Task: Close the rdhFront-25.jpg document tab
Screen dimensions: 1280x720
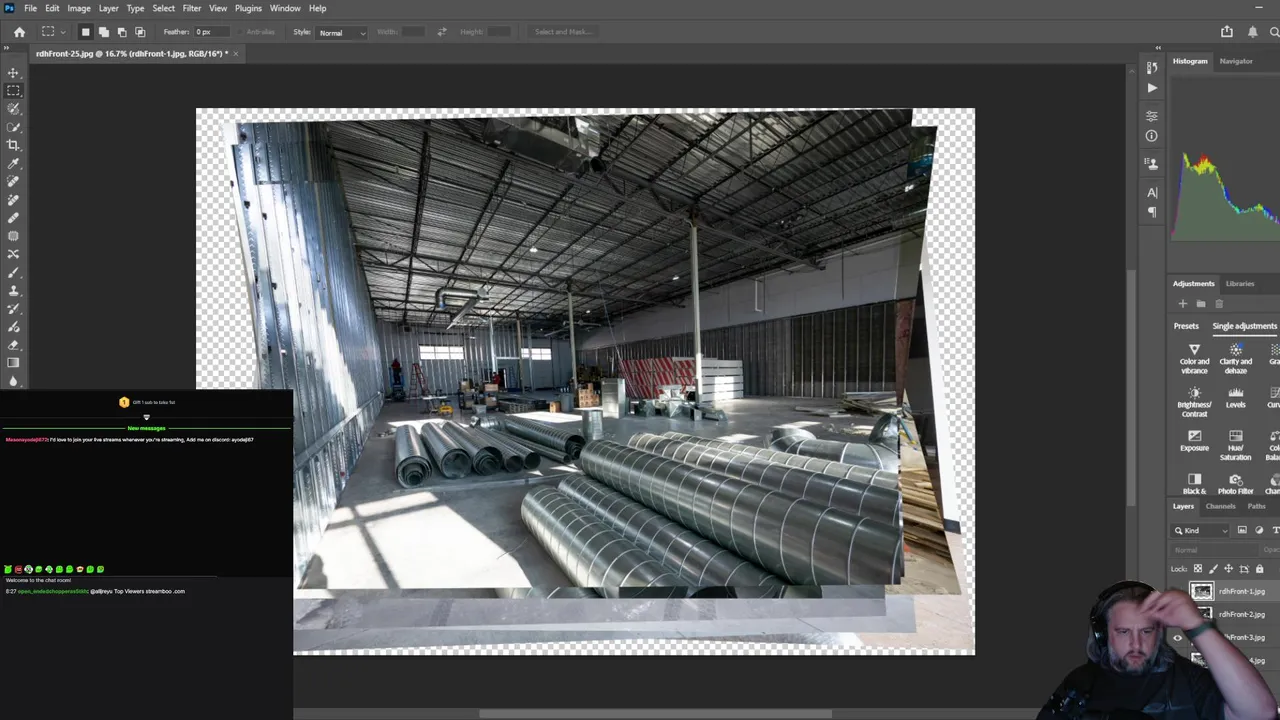Action: 236,53
